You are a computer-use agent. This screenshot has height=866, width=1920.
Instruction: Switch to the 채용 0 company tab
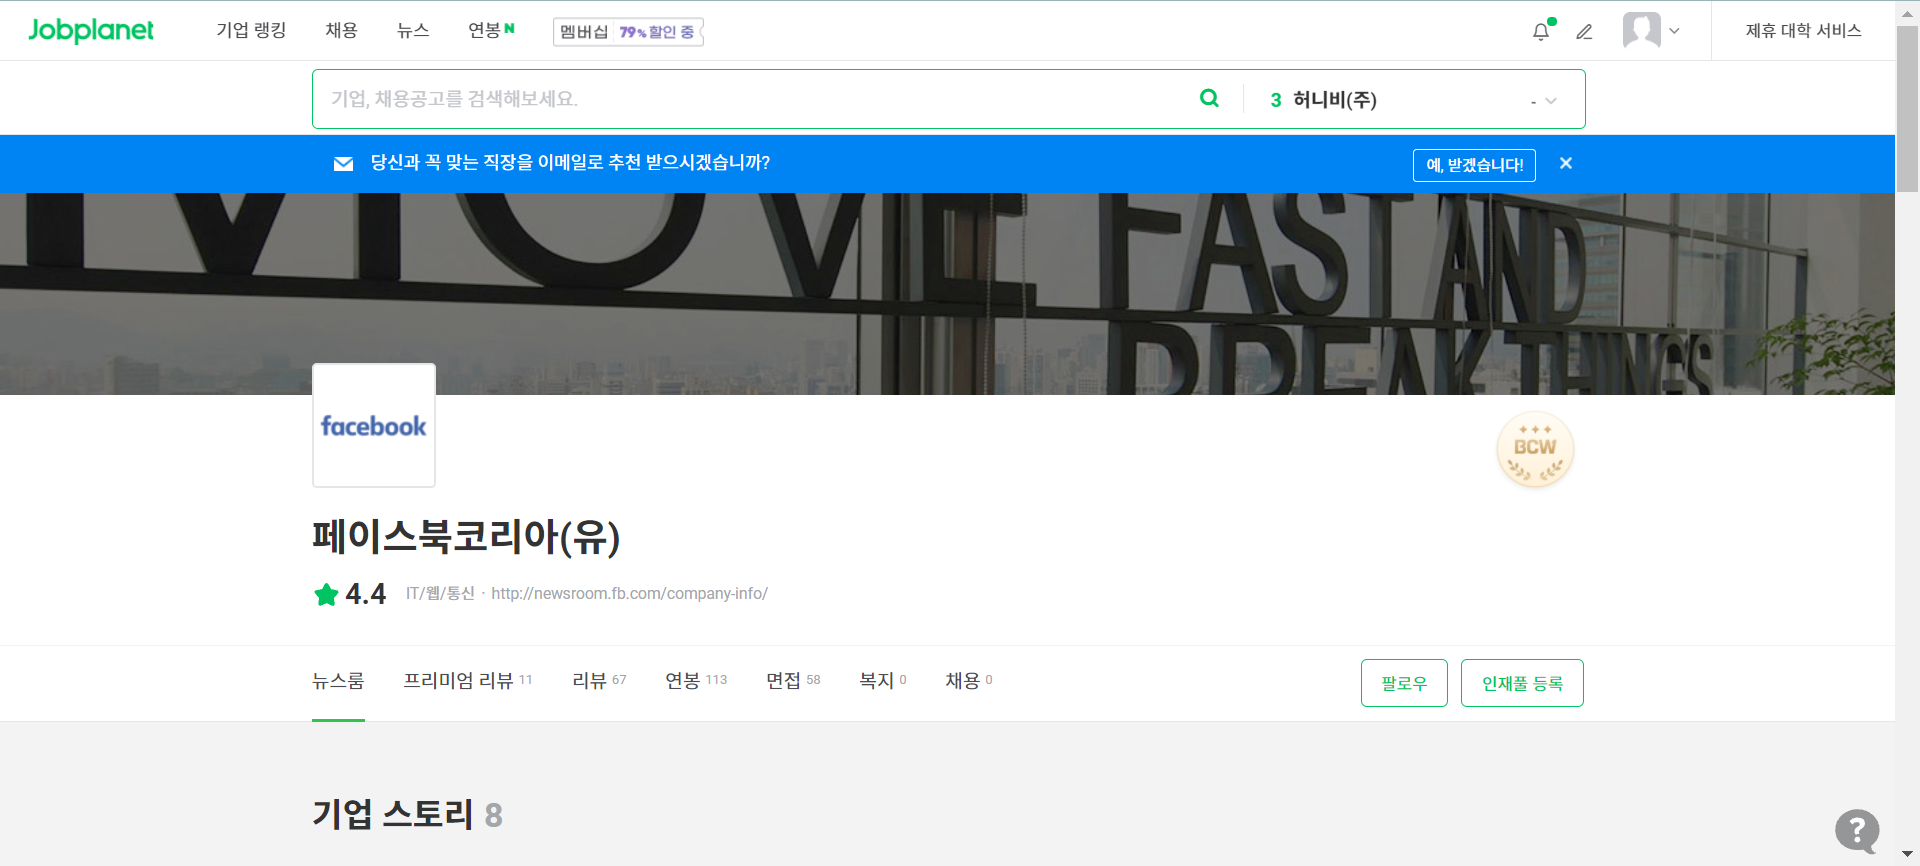[969, 681]
